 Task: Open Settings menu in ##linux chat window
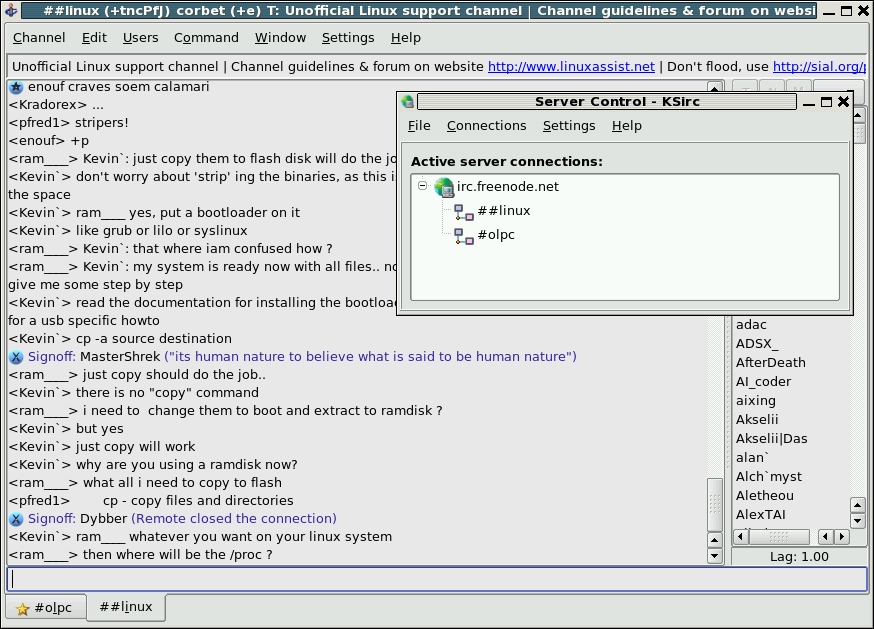[x=348, y=38]
